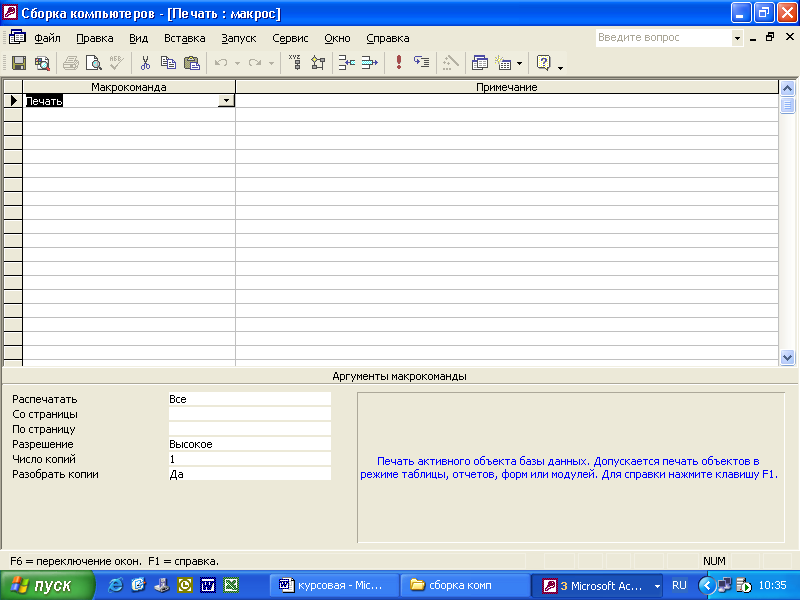Viewport: 800px width, 600px height.
Task: Open the Файл menu
Action: (x=47, y=38)
